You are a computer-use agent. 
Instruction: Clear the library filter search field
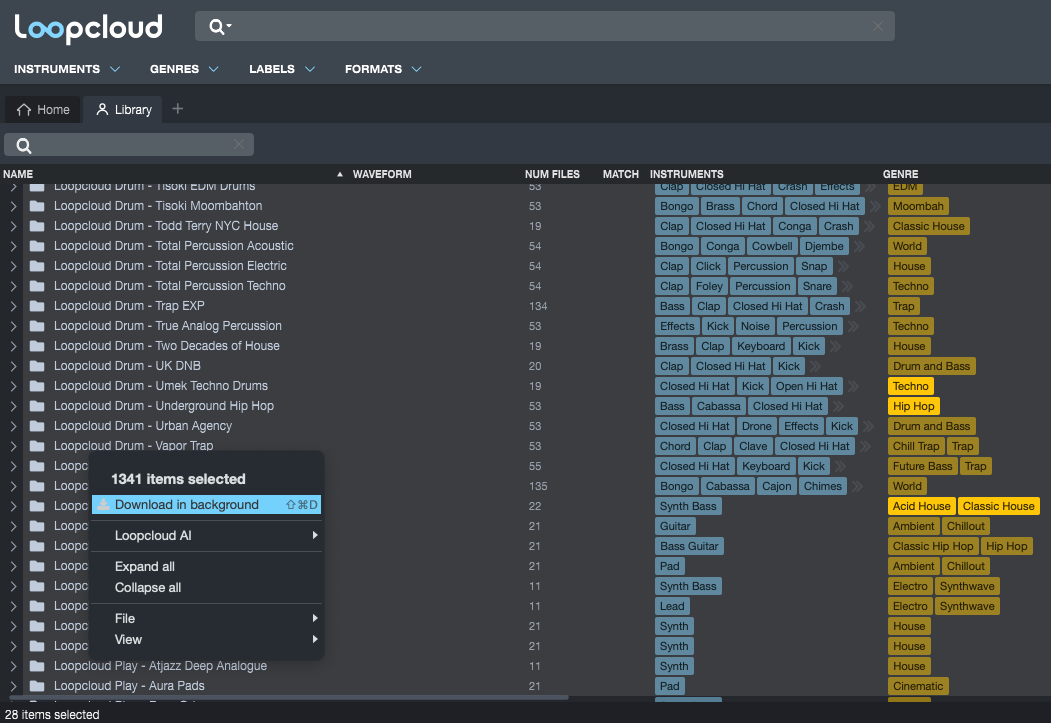coord(239,144)
